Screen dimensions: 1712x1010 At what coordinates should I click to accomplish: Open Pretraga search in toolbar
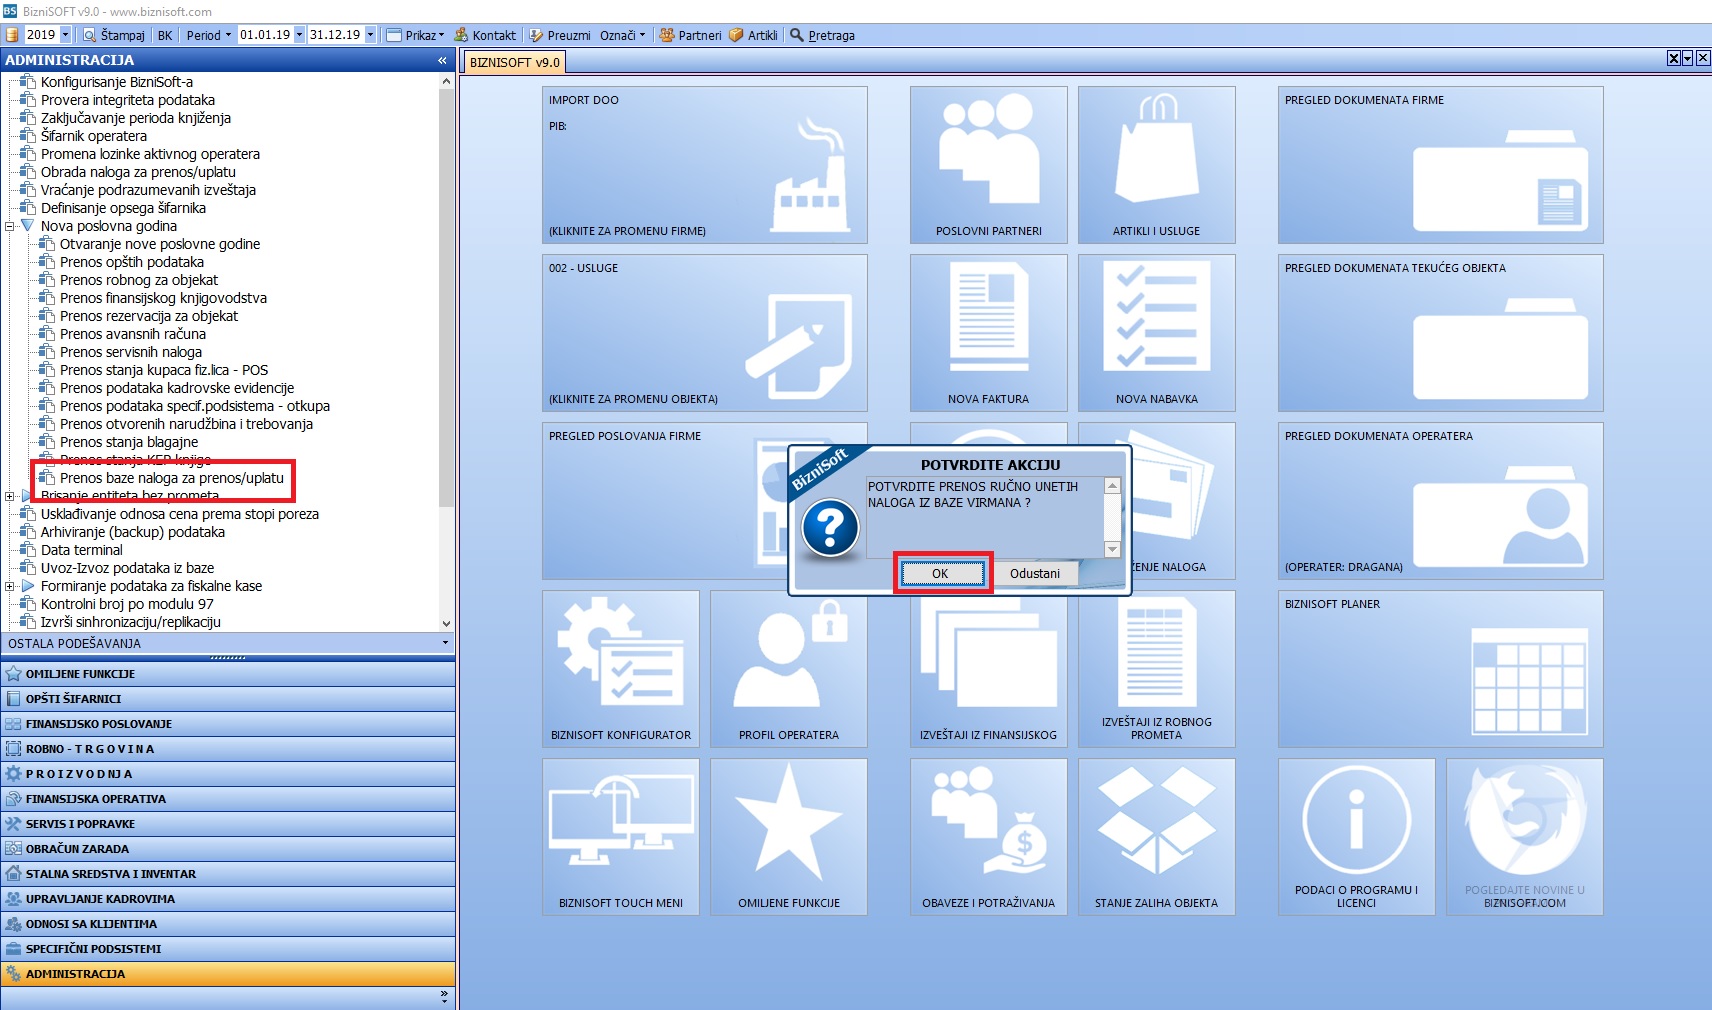tap(822, 35)
